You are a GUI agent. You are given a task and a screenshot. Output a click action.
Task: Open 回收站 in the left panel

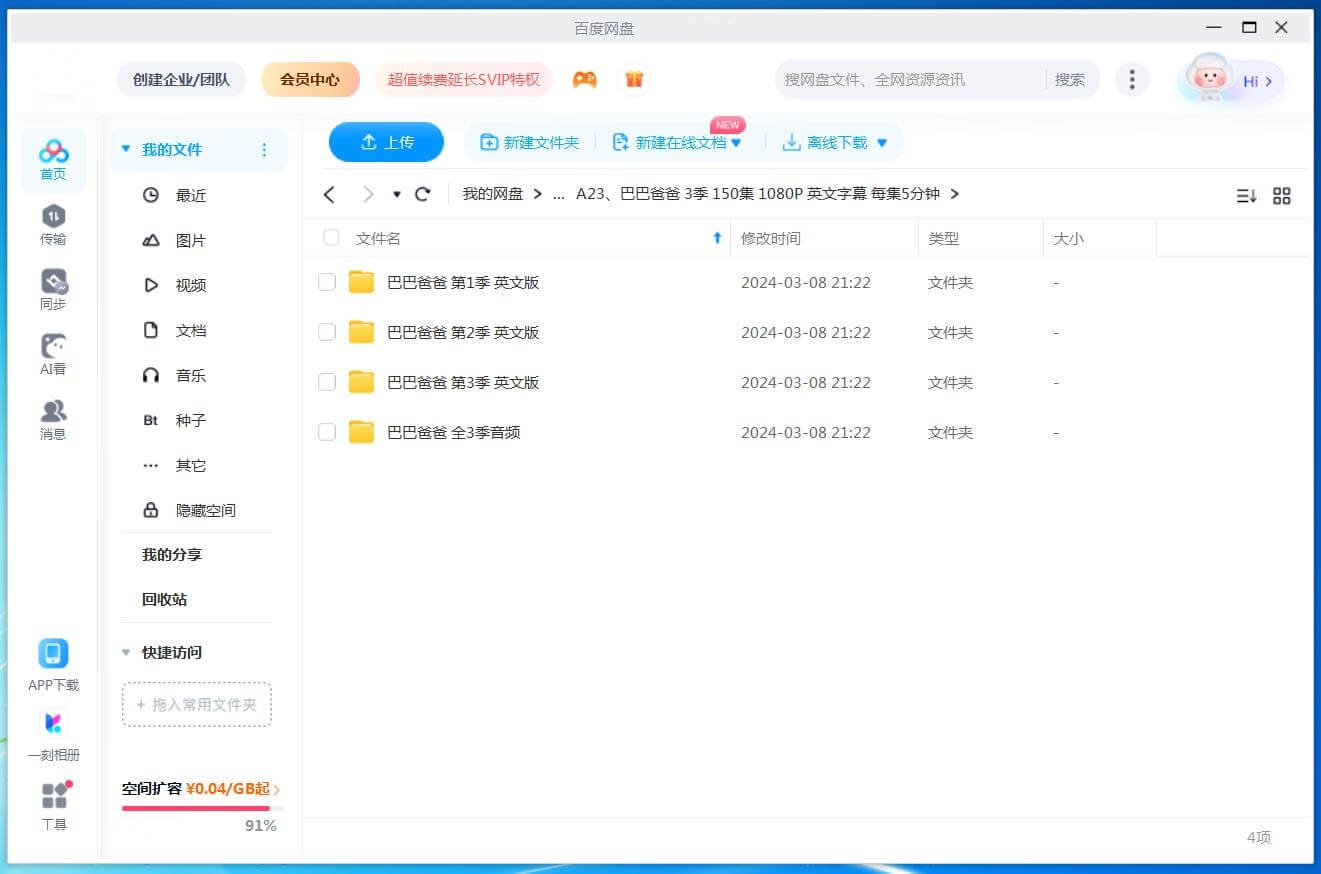click(x=164, y=599)
